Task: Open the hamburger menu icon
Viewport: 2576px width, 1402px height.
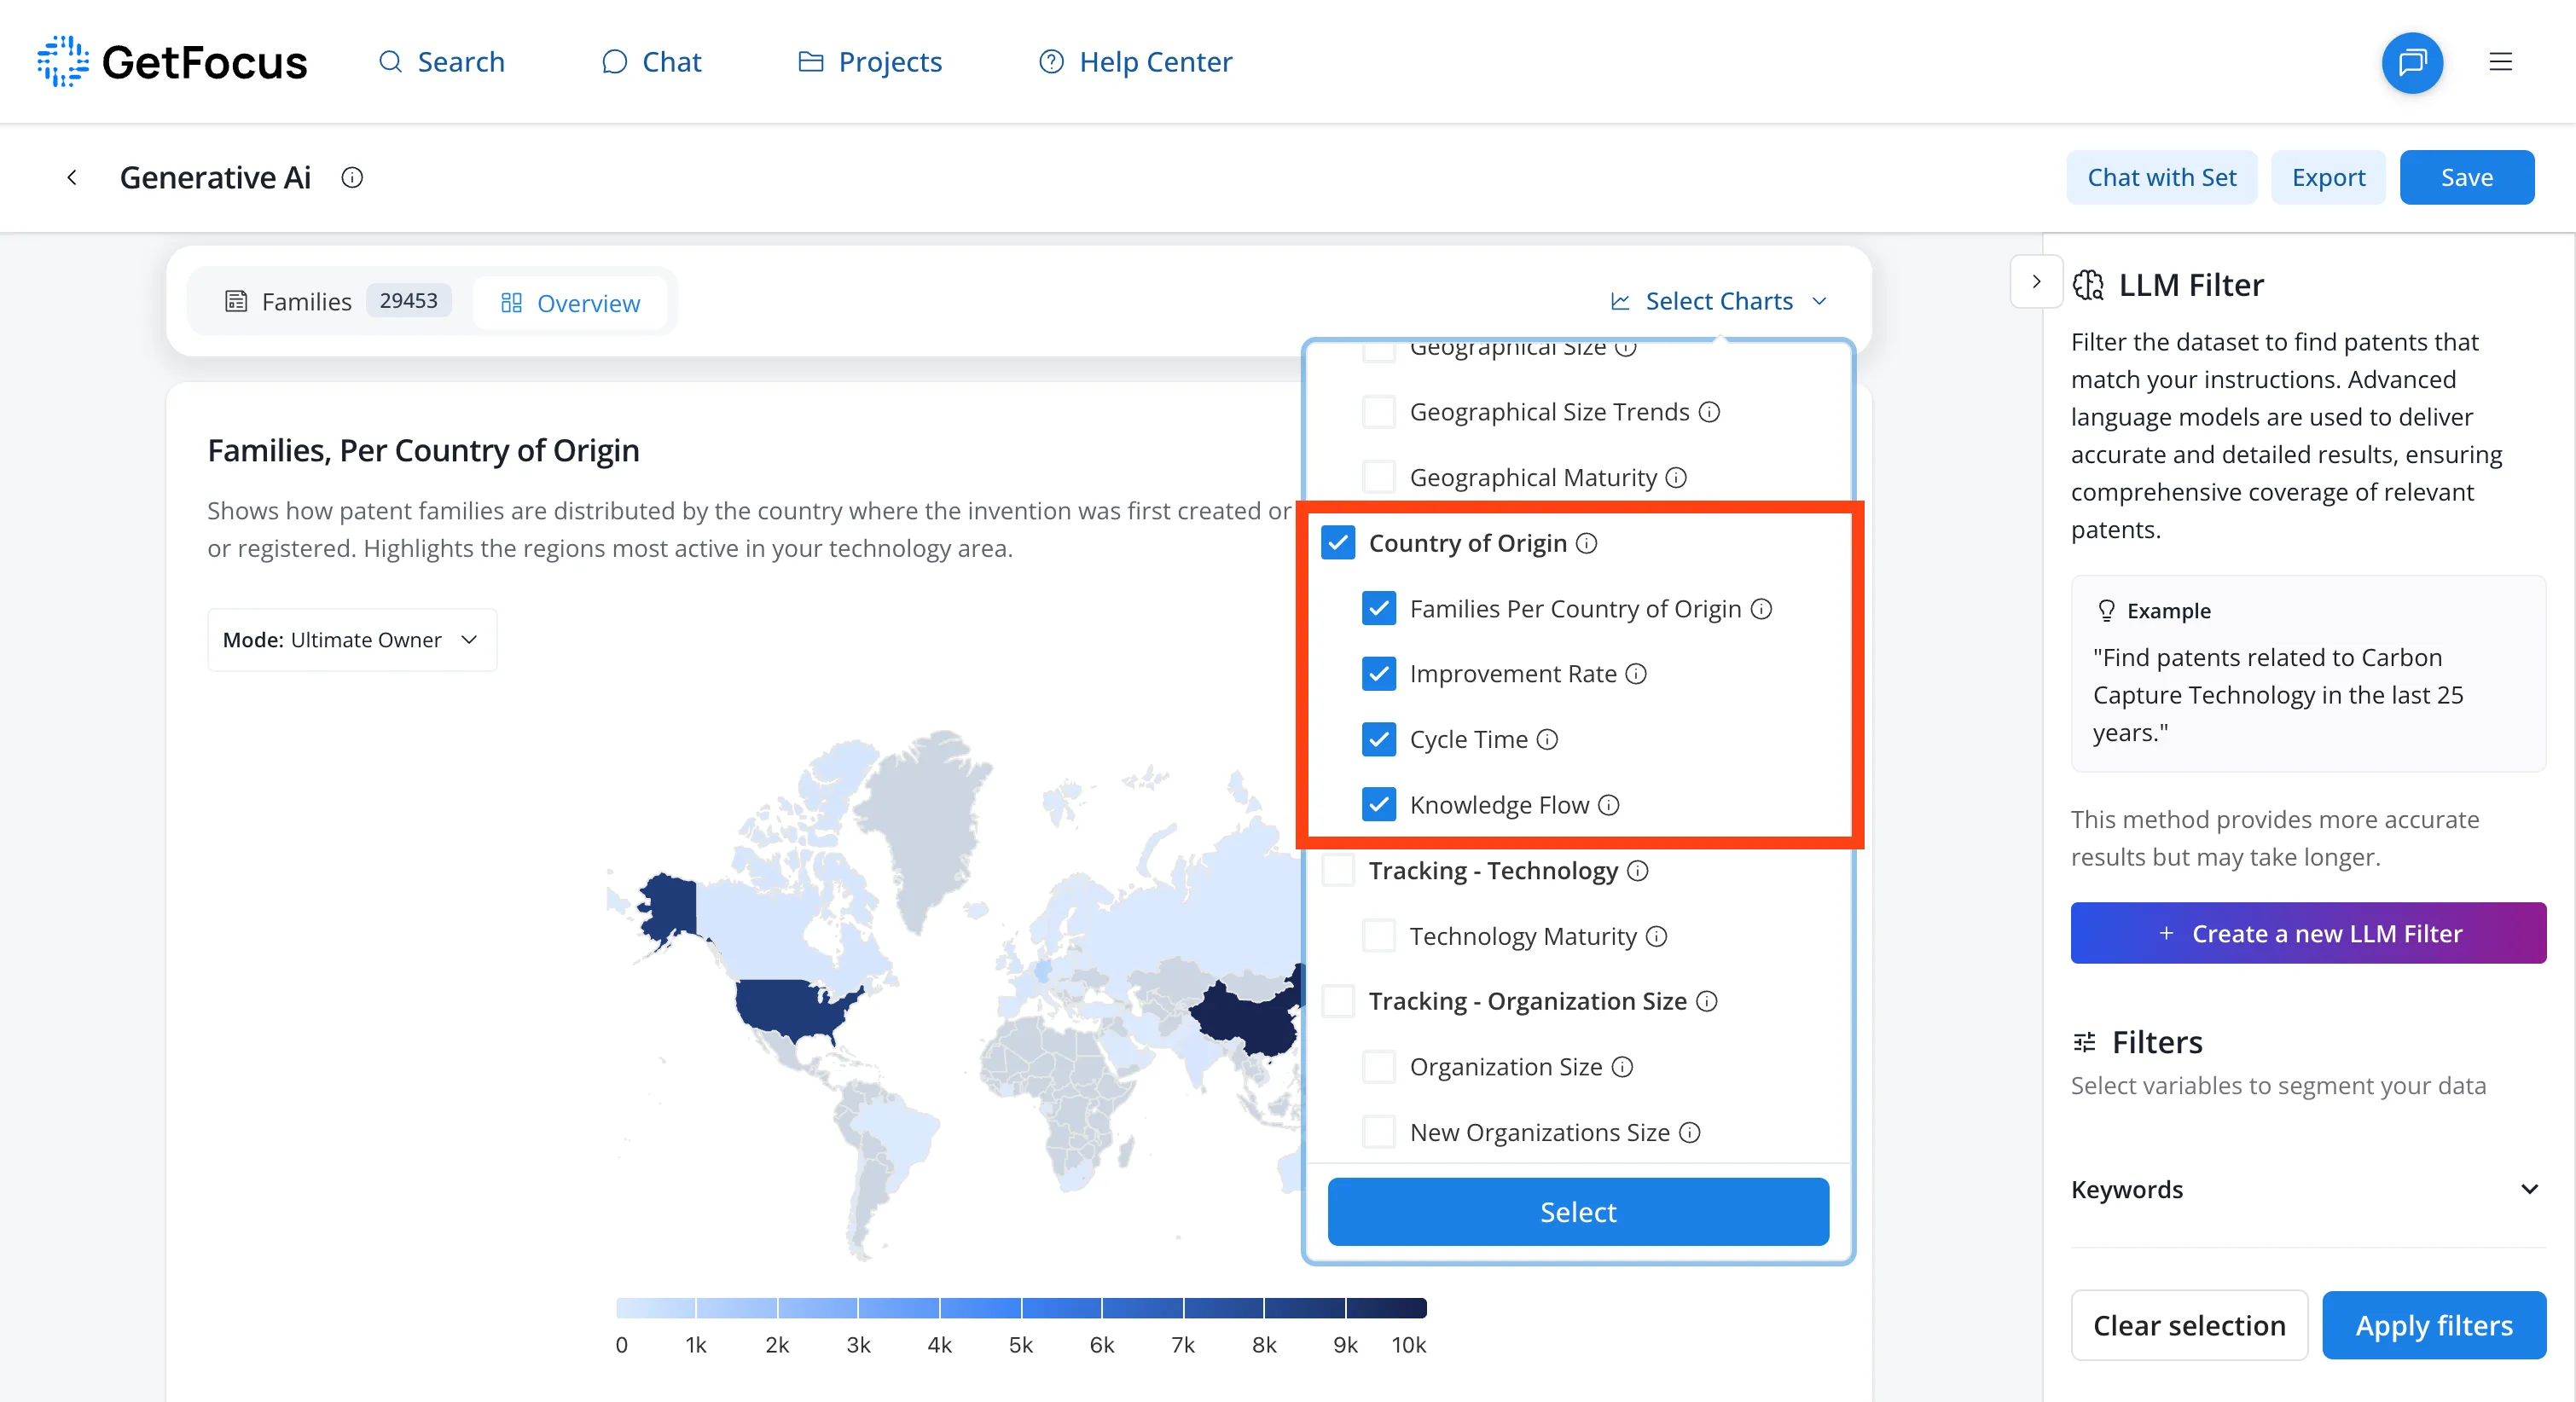Action: [2500, 62]
